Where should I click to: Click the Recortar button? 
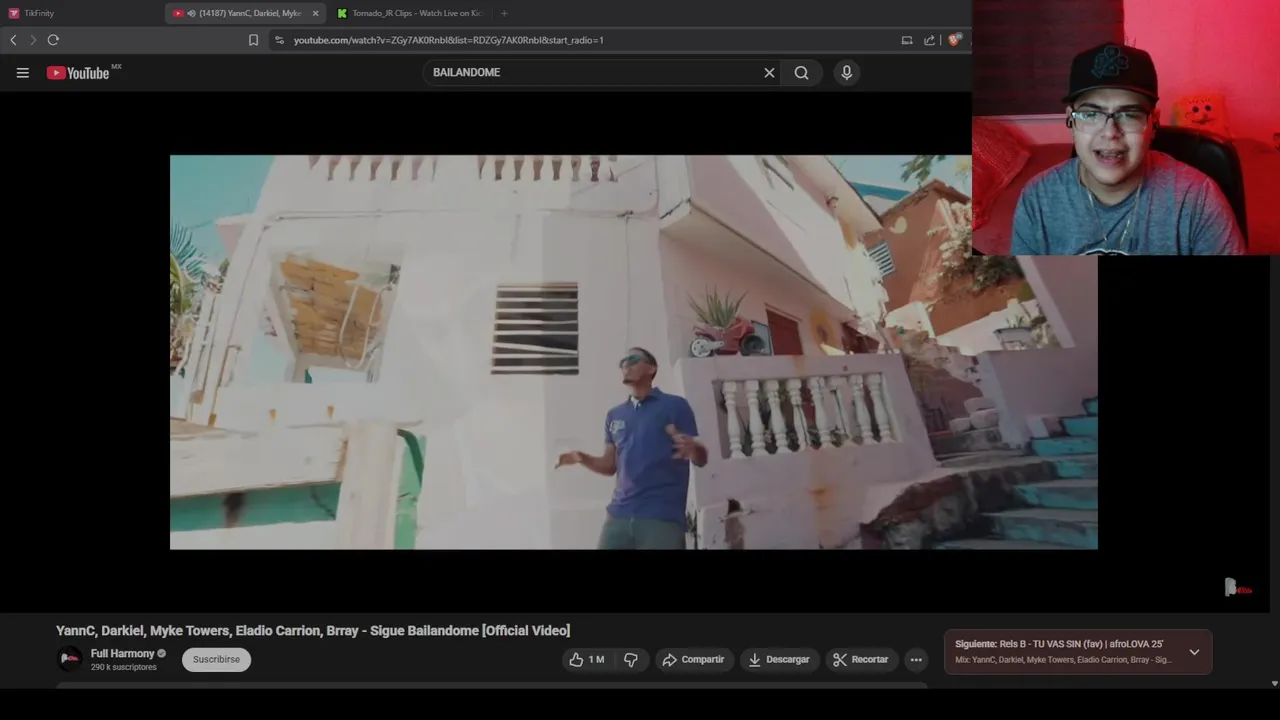862,659
